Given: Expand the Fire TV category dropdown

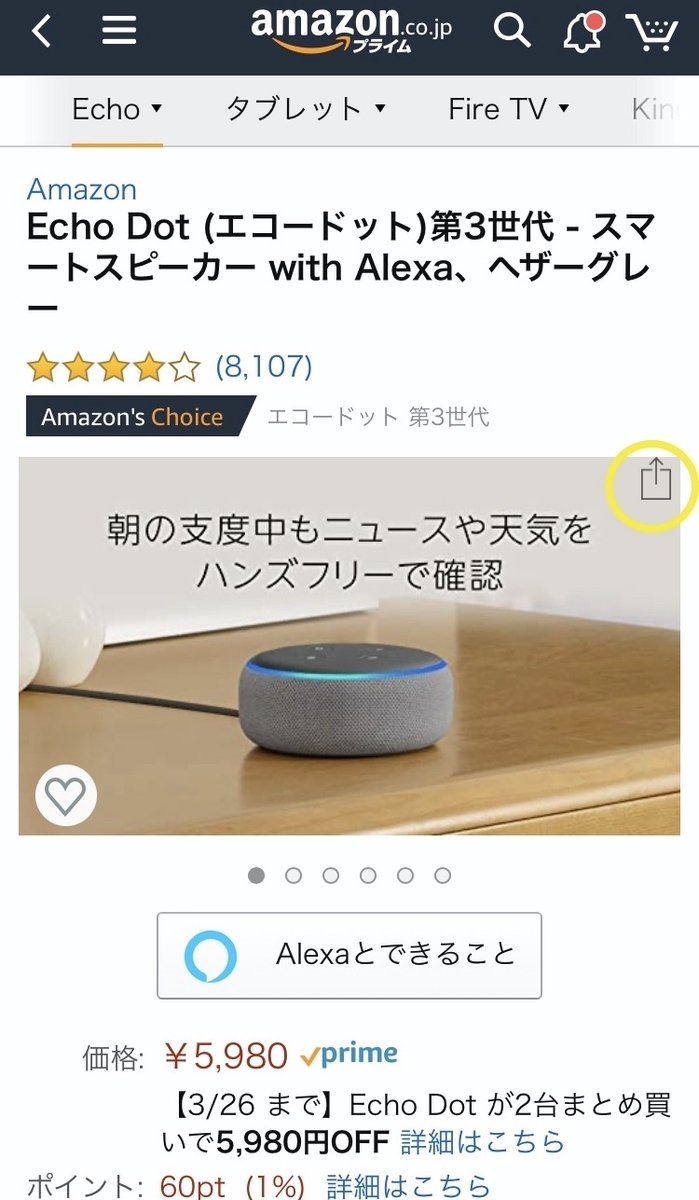Looking at the screenshot, I should coord(508,109).
